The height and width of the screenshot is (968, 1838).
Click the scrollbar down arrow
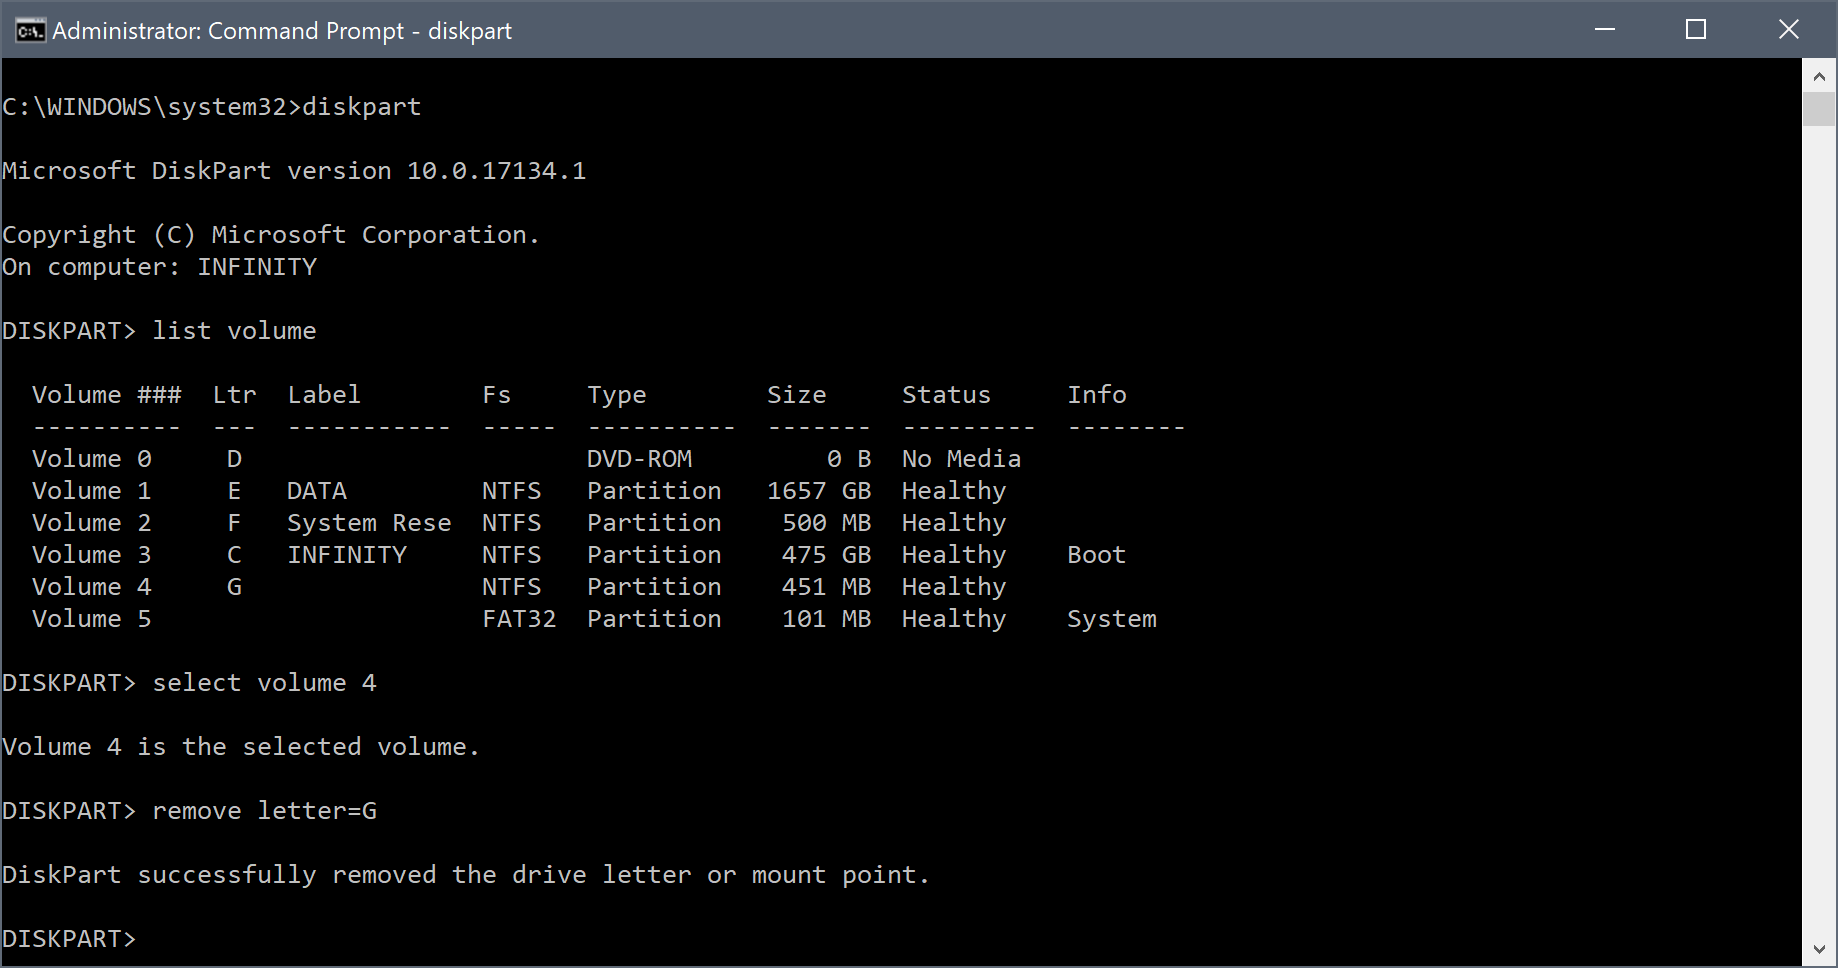[1819, 950]
